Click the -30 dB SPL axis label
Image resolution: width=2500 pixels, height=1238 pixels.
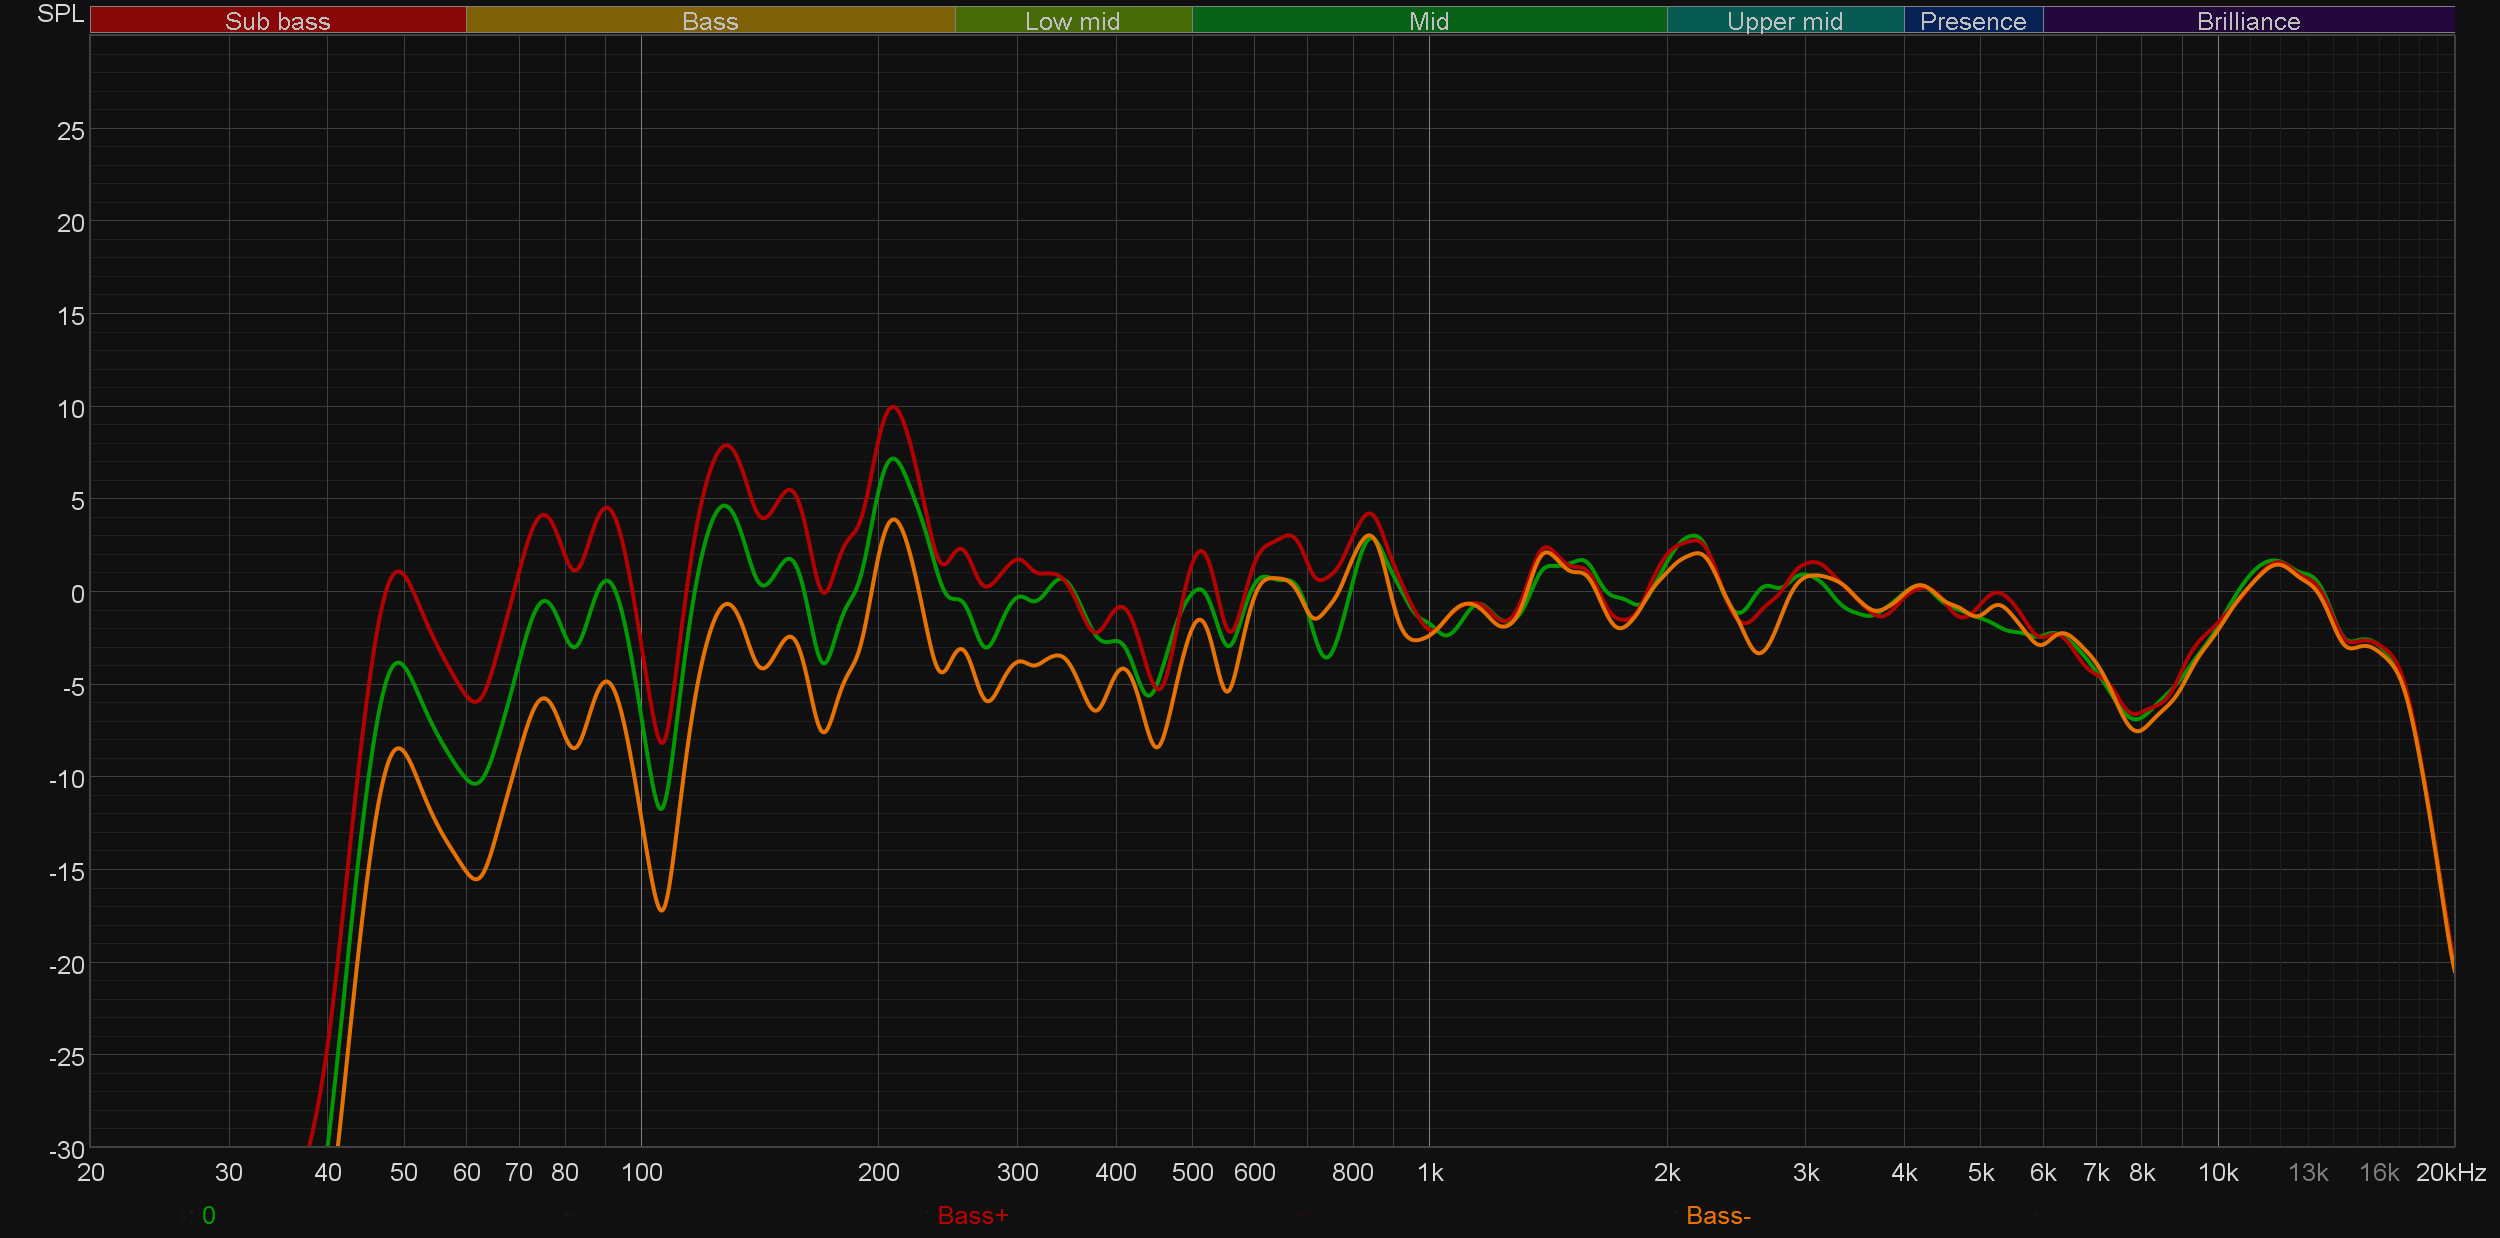point(66,1150)
